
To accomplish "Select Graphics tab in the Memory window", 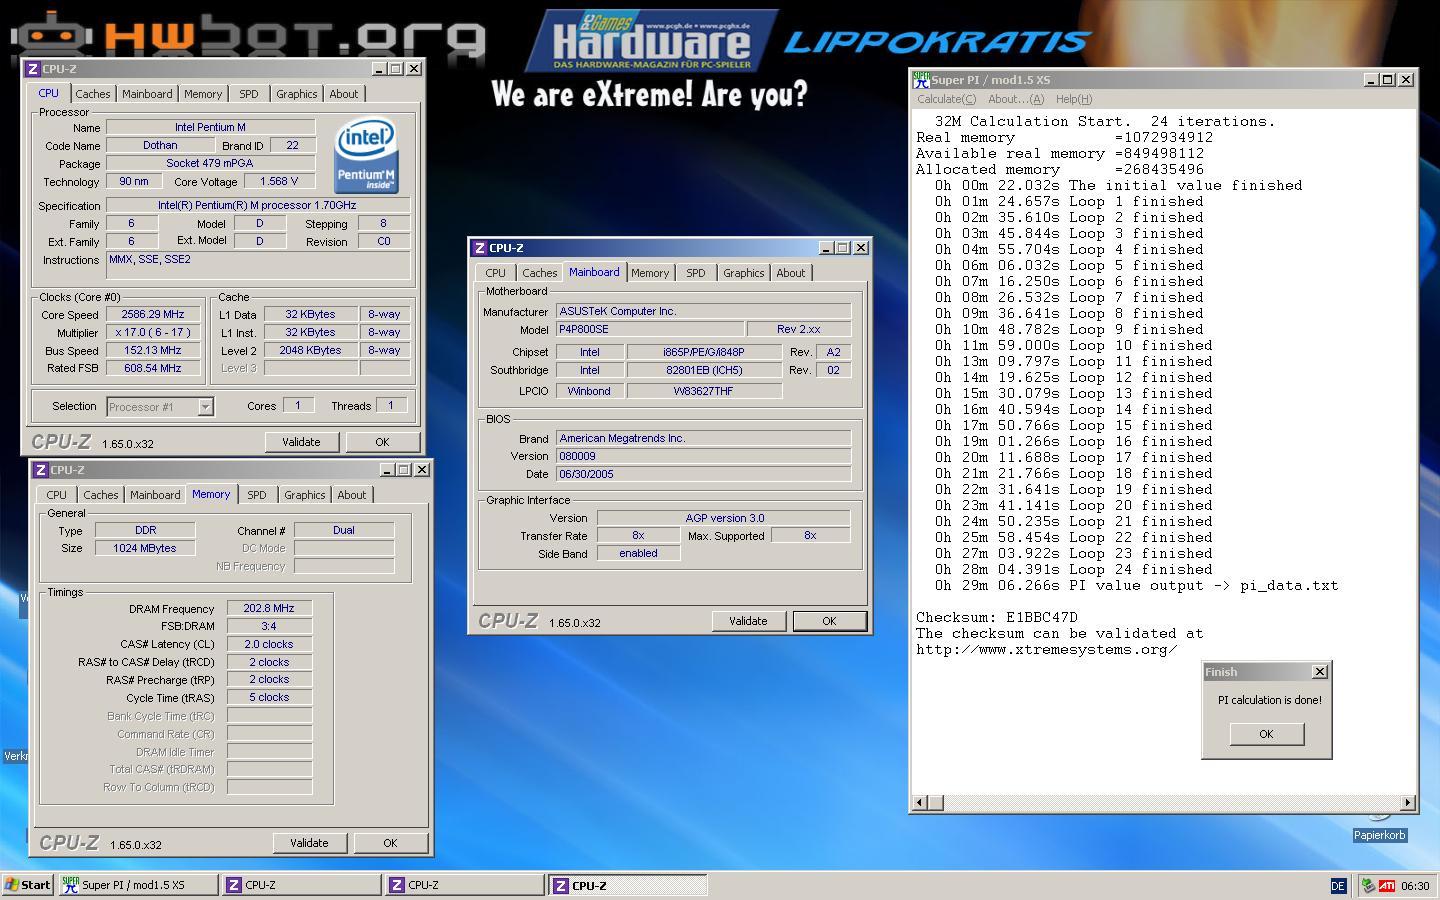I will 305,495.
